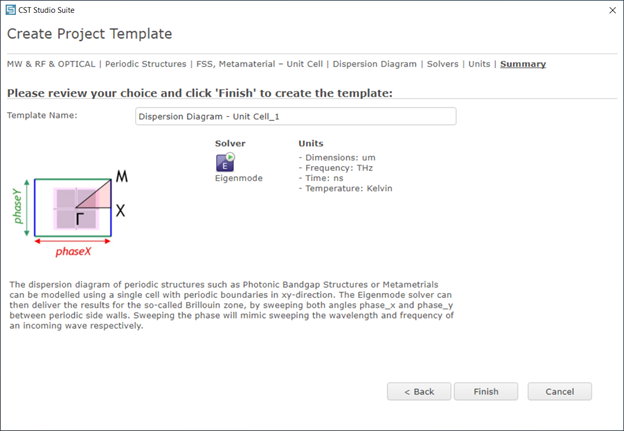The image size is (624, 431).
Task: Cancel the template creation dialog
Action: (560, 392)
